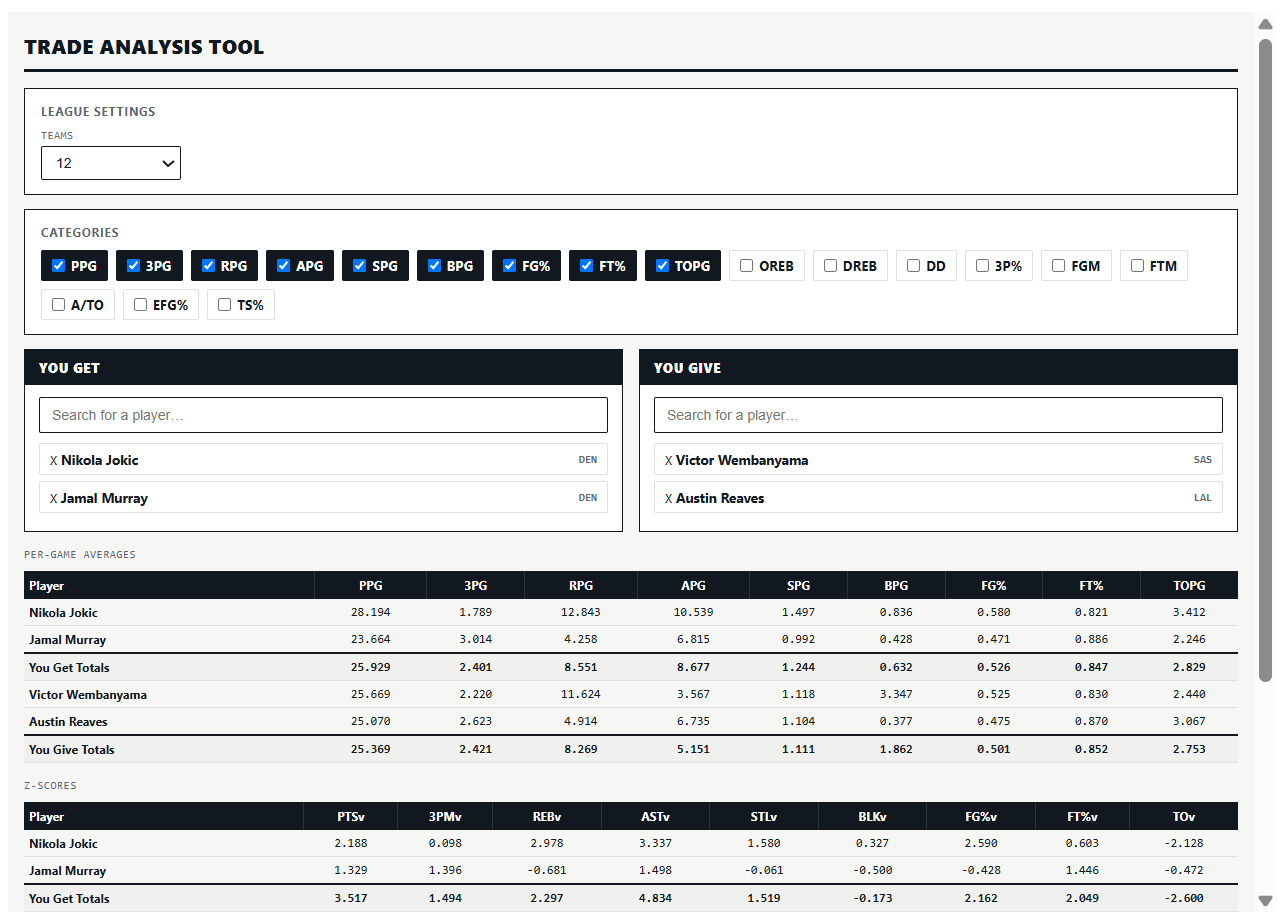Click the RPG column header in averages table
This screenshot has height=919, width=1285.
581,586
